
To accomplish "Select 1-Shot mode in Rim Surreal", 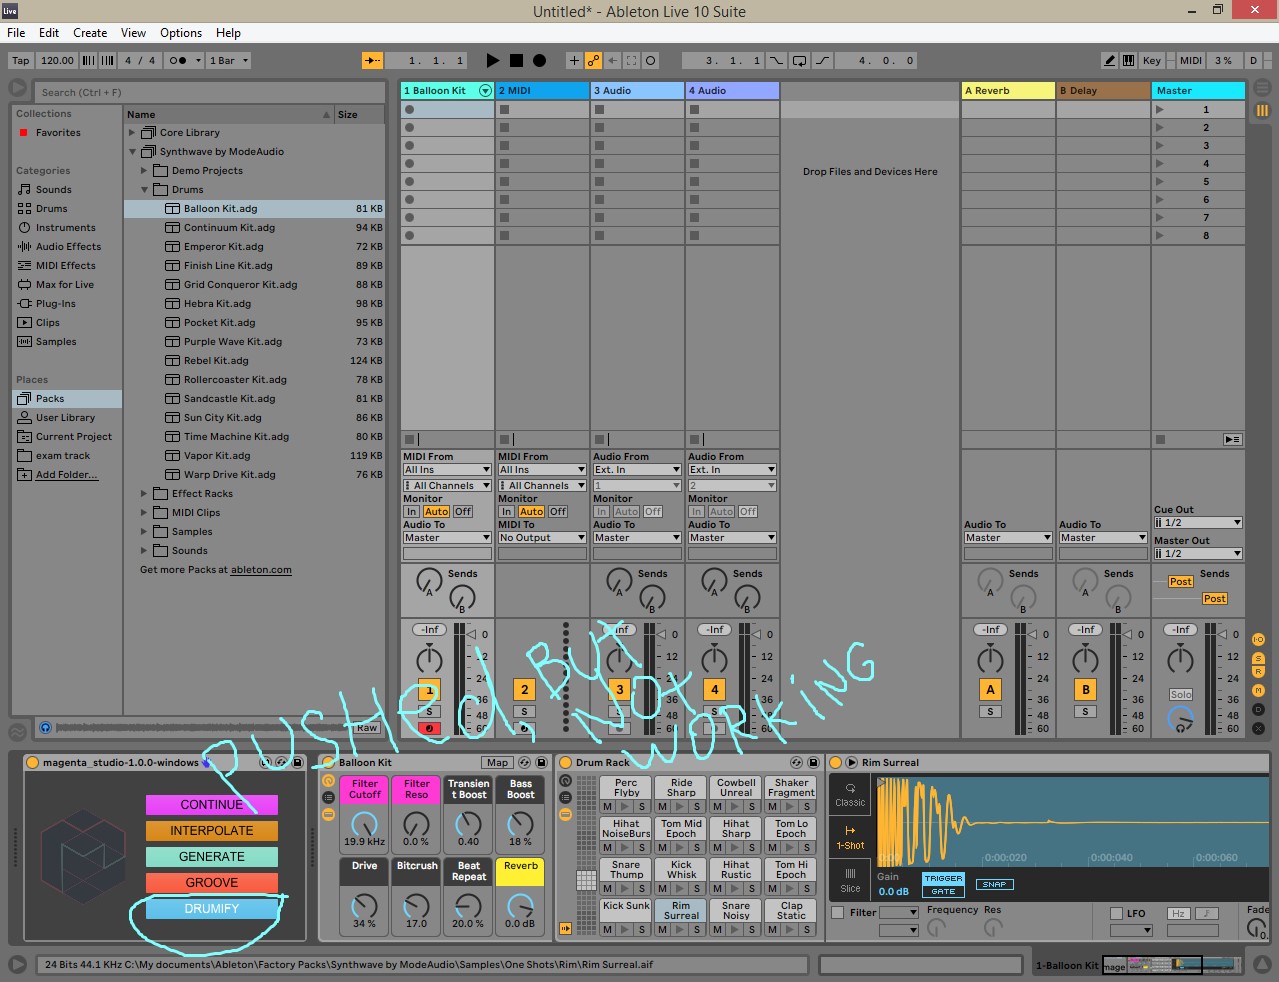I will 850,838.
